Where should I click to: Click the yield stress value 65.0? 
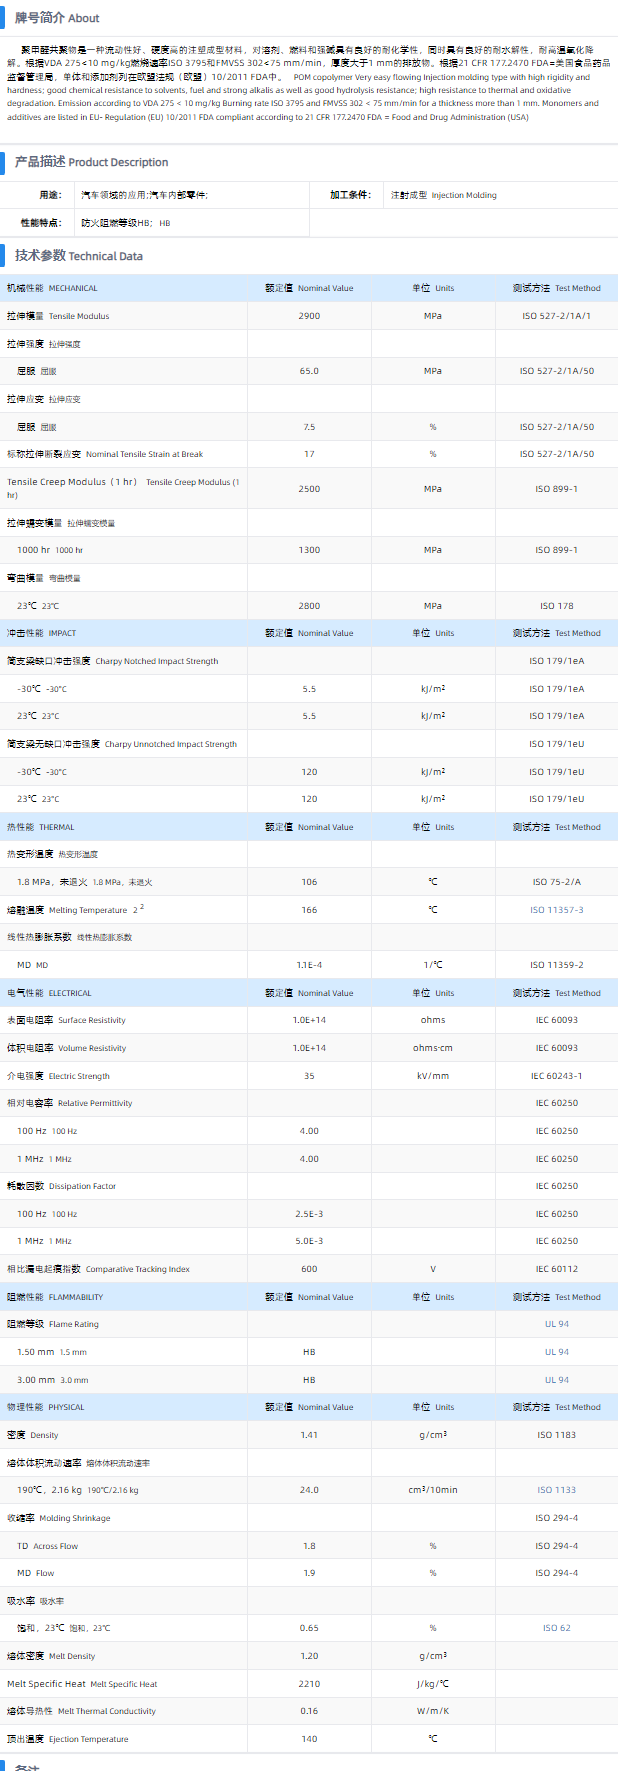(x=309, y=371)
